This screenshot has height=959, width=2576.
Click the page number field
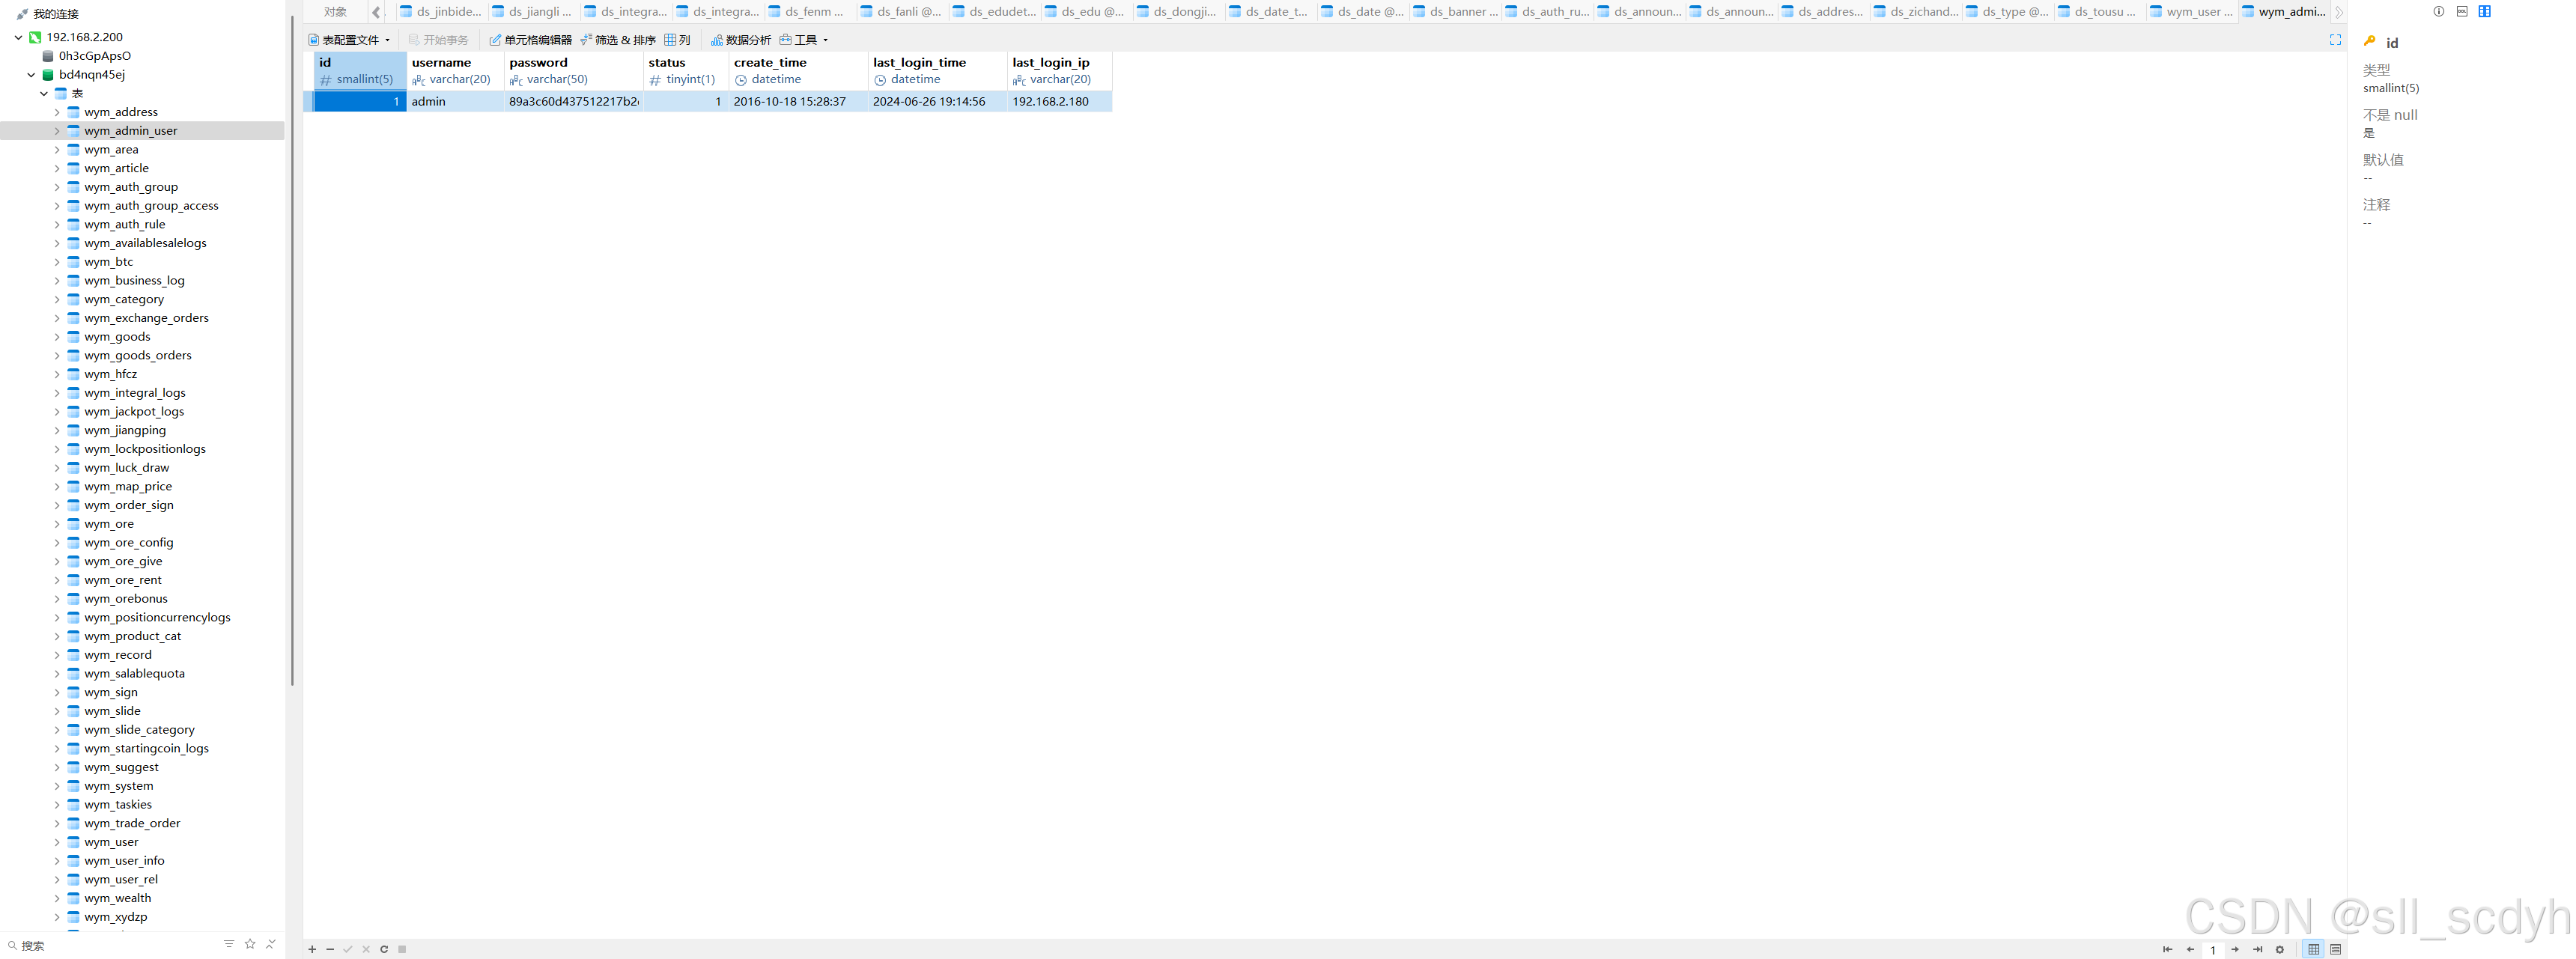pyautogui.click(x=2213, y=950)
